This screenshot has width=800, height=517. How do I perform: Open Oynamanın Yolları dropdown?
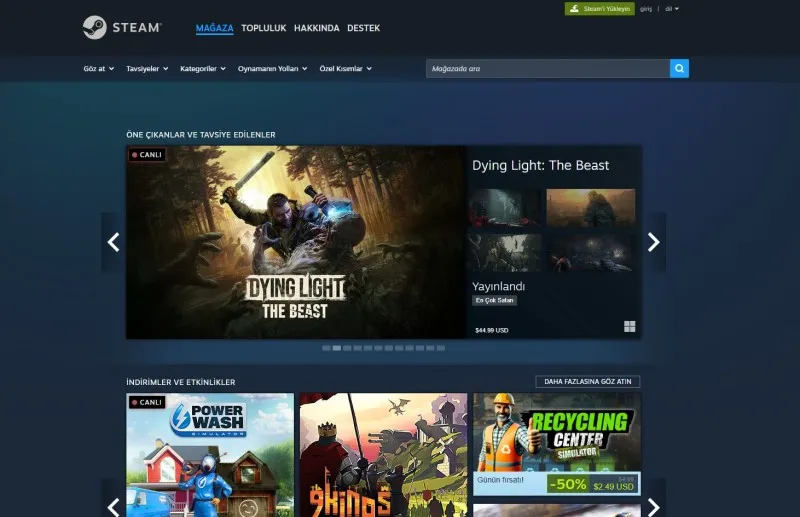click(272, 68)
